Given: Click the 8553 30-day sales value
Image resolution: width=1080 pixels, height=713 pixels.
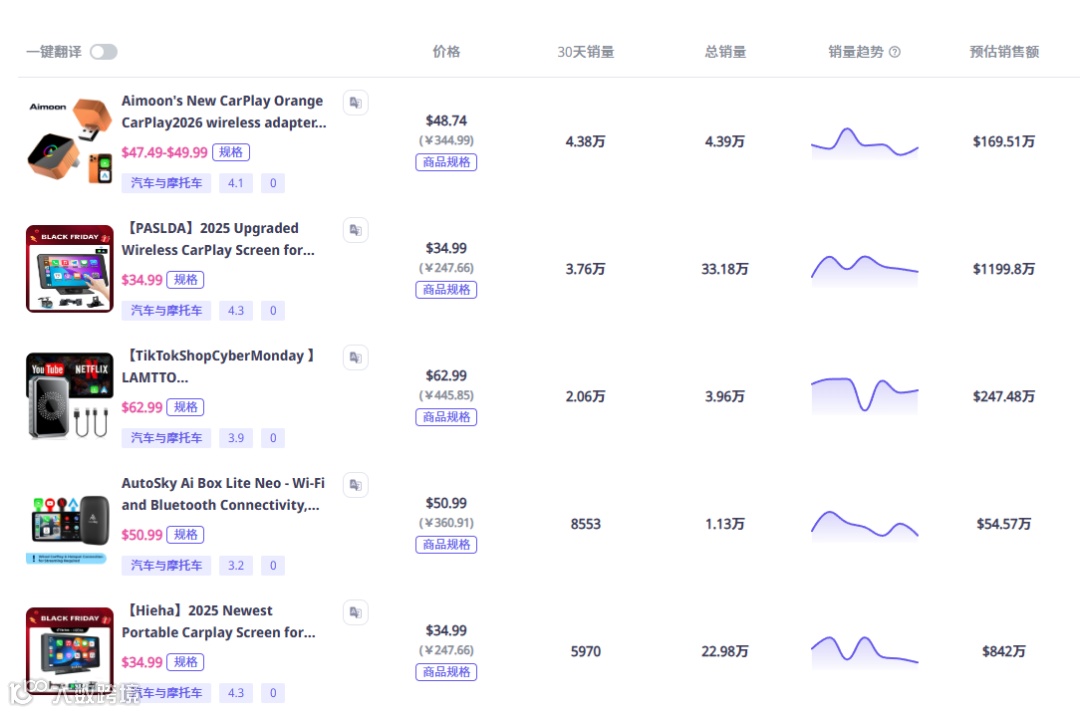Looking at the screenshot, I should click(x=585, y=524).
